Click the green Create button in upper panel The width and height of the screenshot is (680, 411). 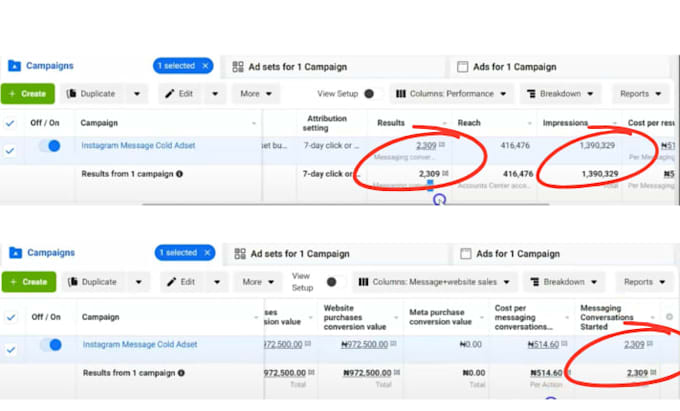pyautogui.click(x=28, y=94)
